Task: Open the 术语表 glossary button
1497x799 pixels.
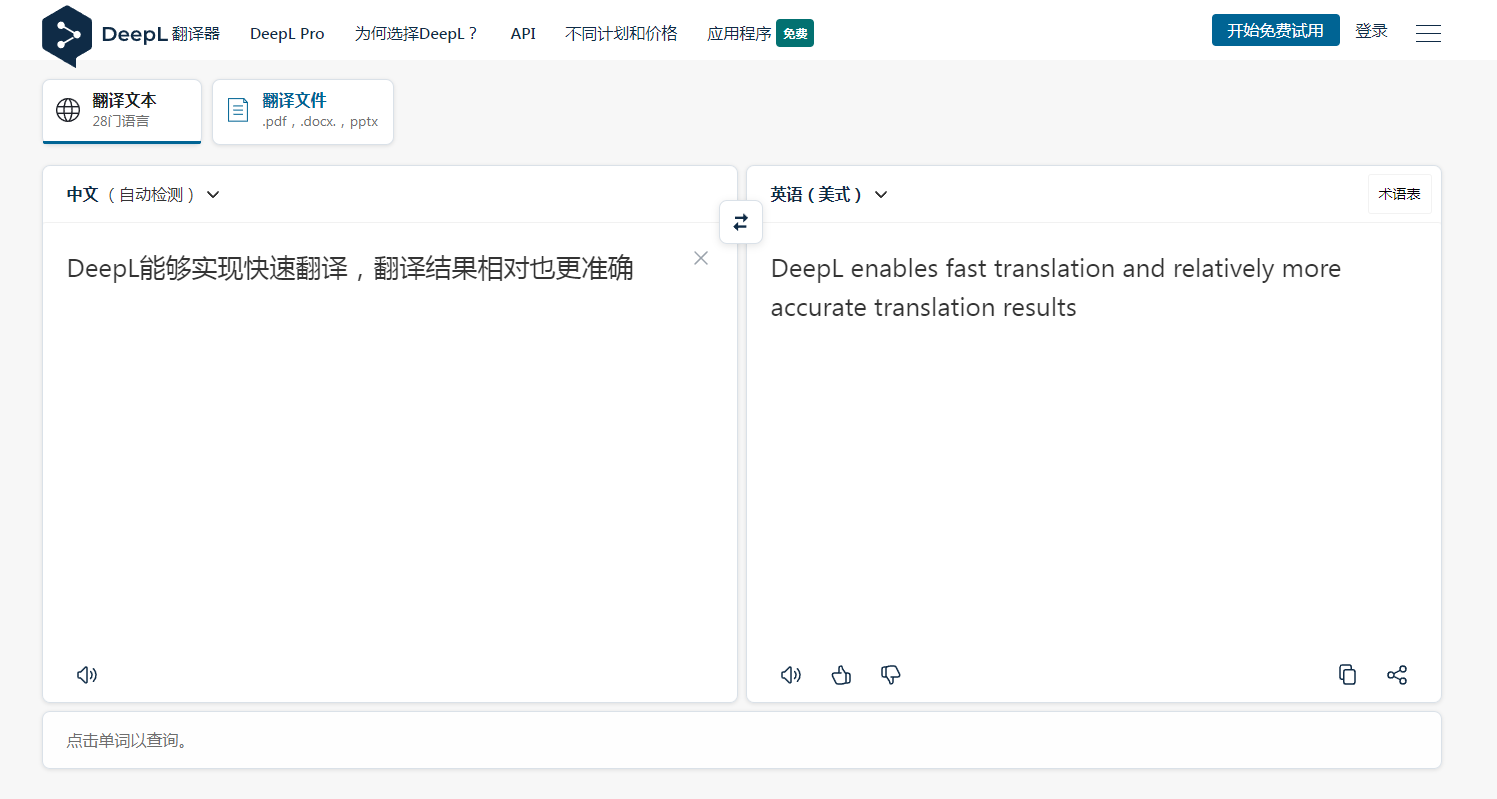Action: click(1399, 194)
